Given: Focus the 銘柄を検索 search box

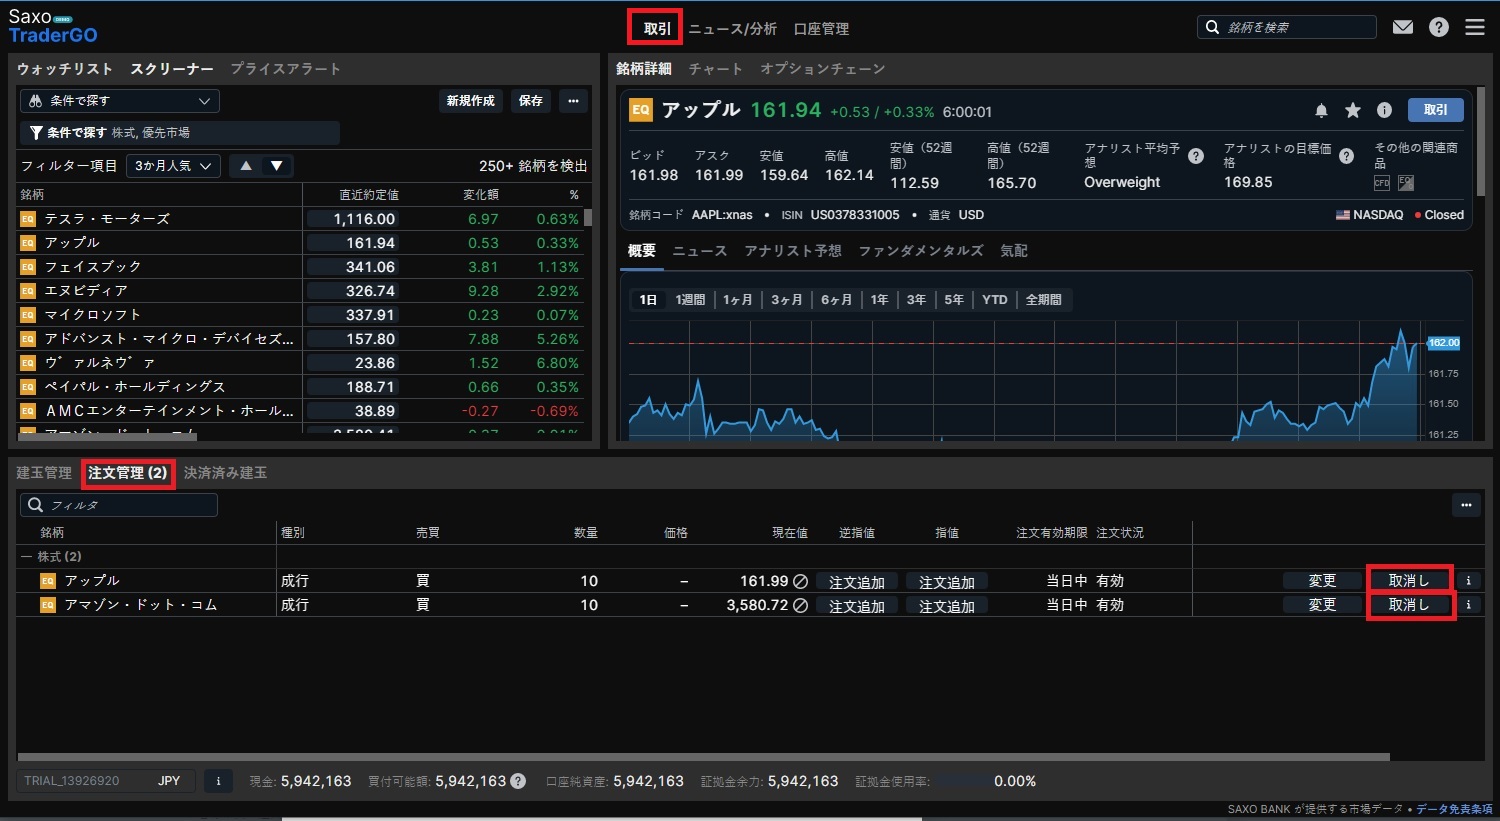Looking at the screenshot, I should point(1287,27).
